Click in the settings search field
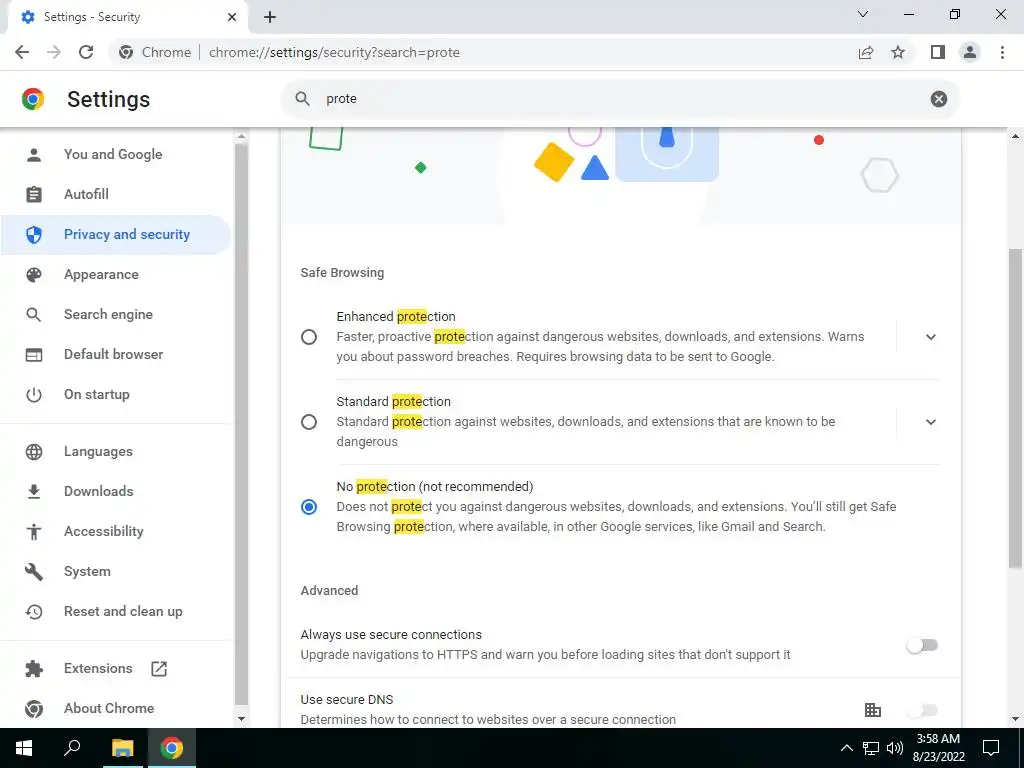The height and width of the screenshot is (768, 1024). (x=620, y=99)
